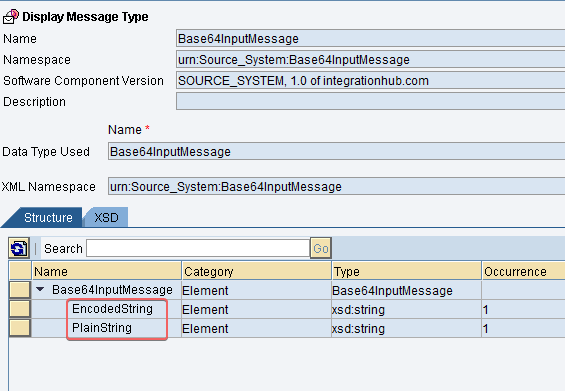Image resolution: width=565 pixels, height=391 pixels.
Task: Click occurrence value 1 for PlainString
Action: coord(485,329)
